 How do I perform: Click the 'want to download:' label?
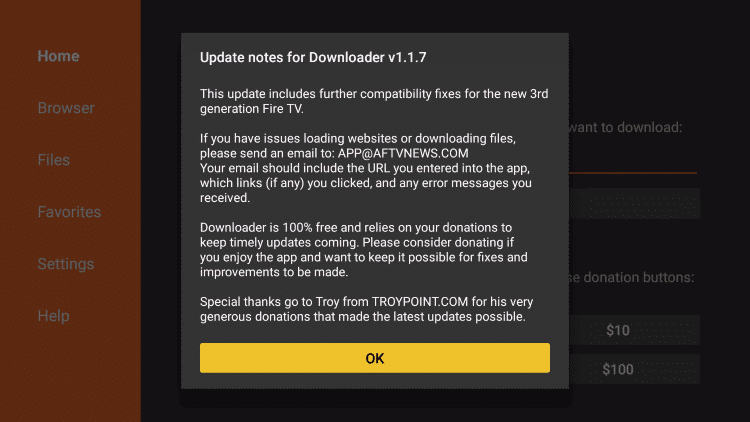626,127
